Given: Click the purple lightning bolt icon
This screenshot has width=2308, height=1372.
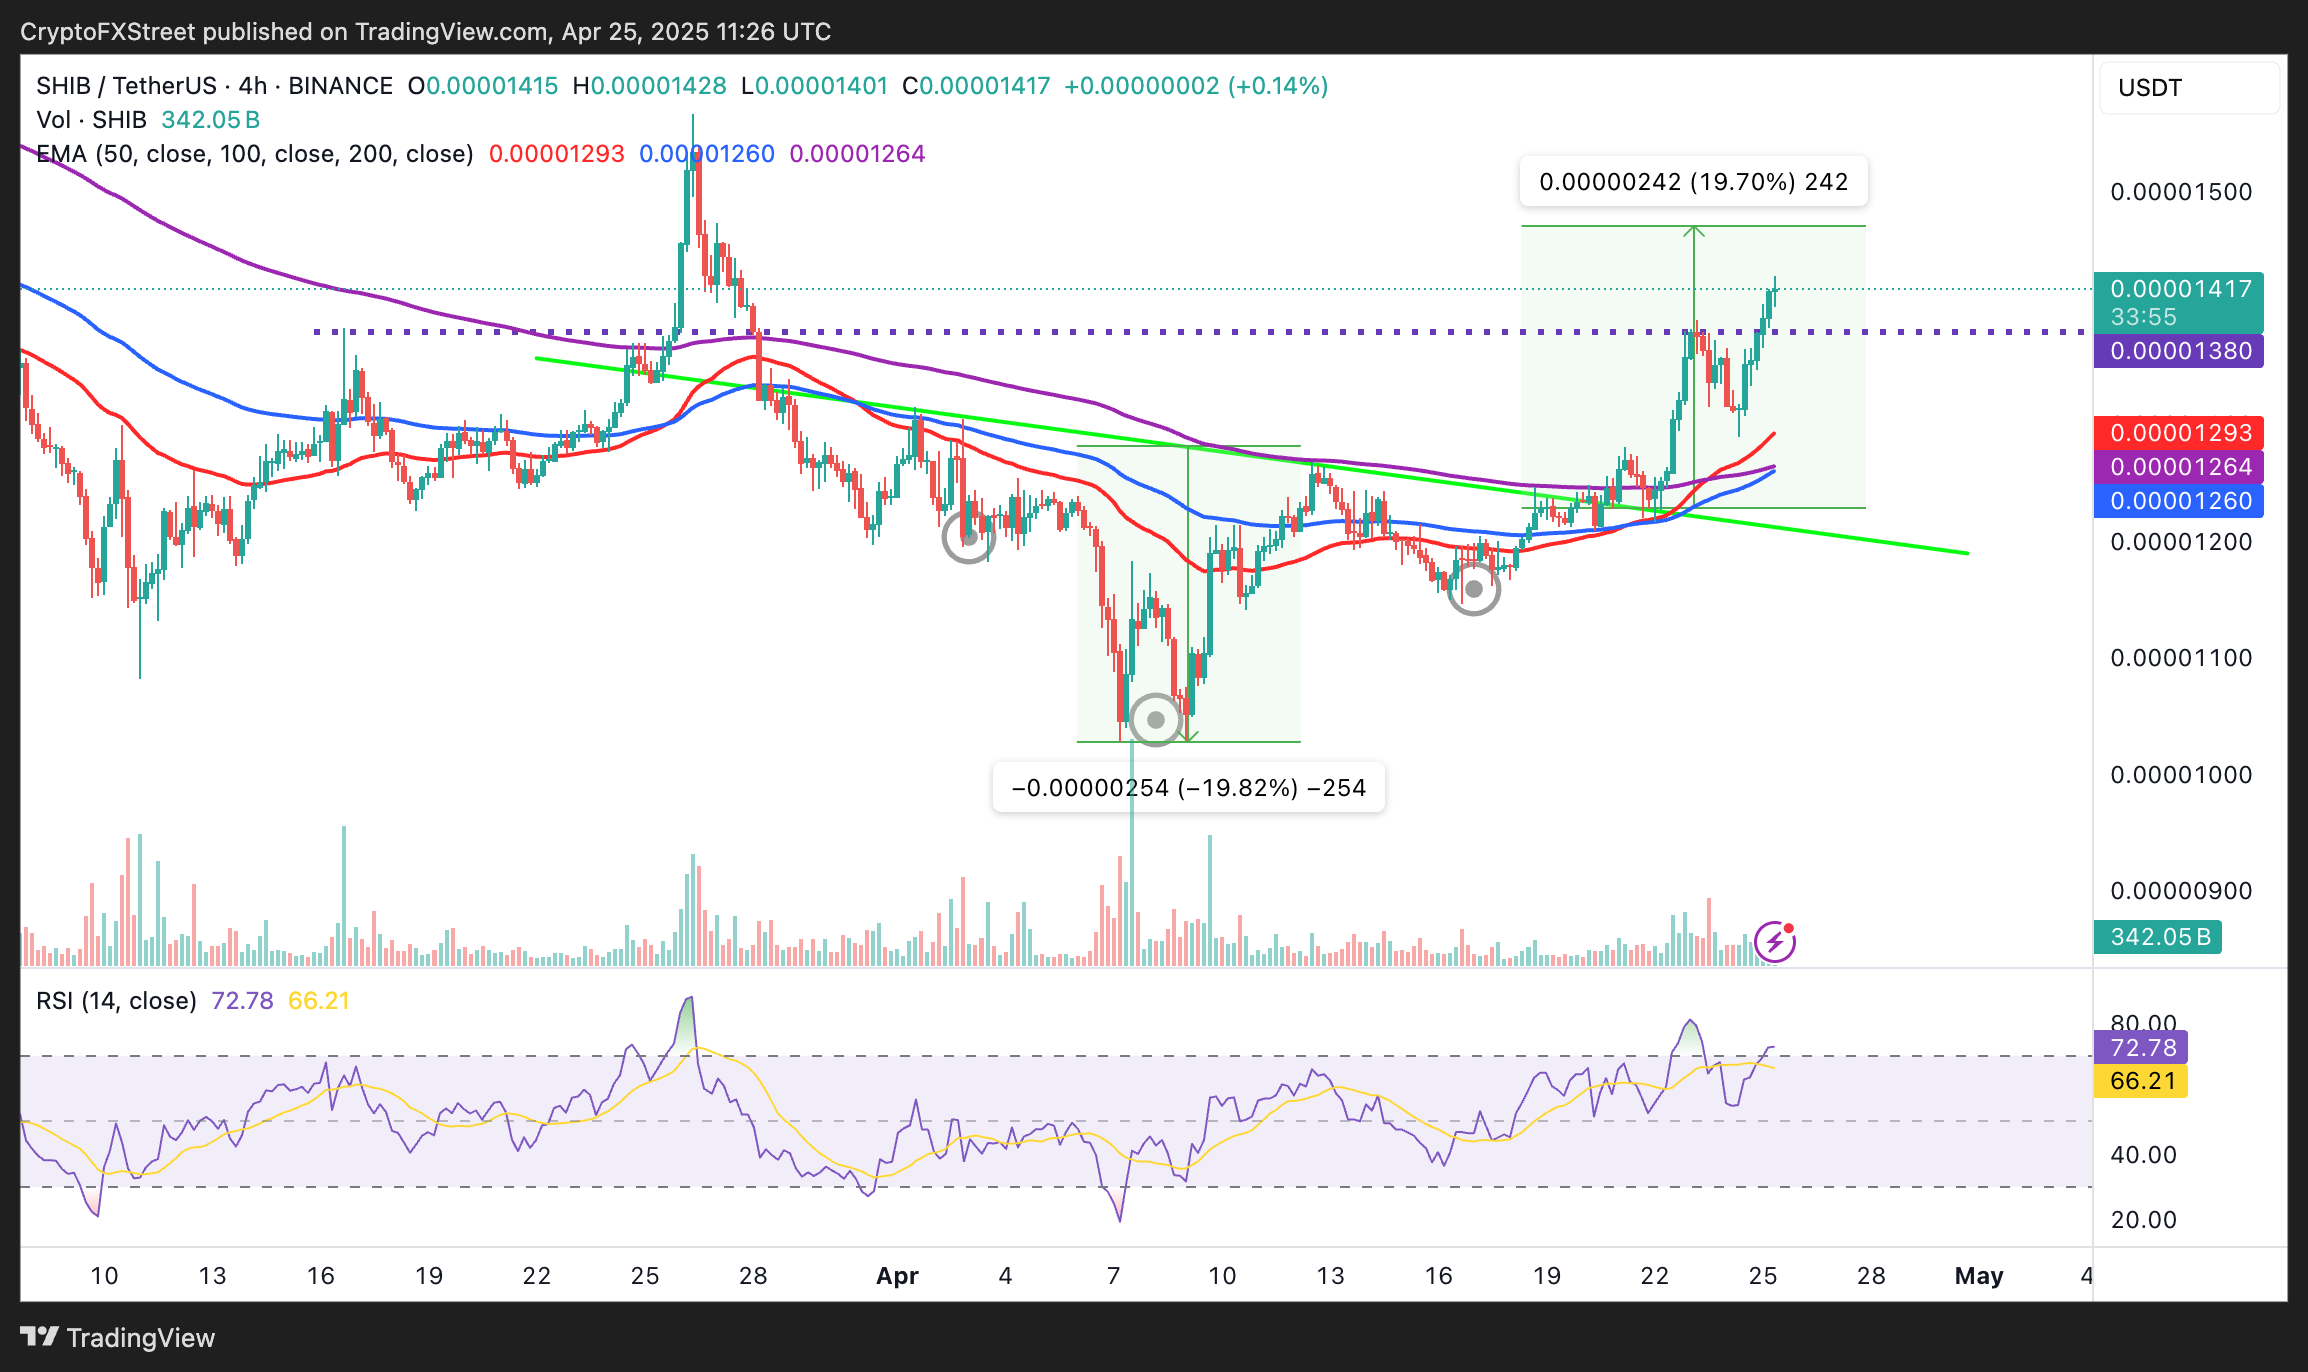Looking at the screenshot, I should [1774, 941].
